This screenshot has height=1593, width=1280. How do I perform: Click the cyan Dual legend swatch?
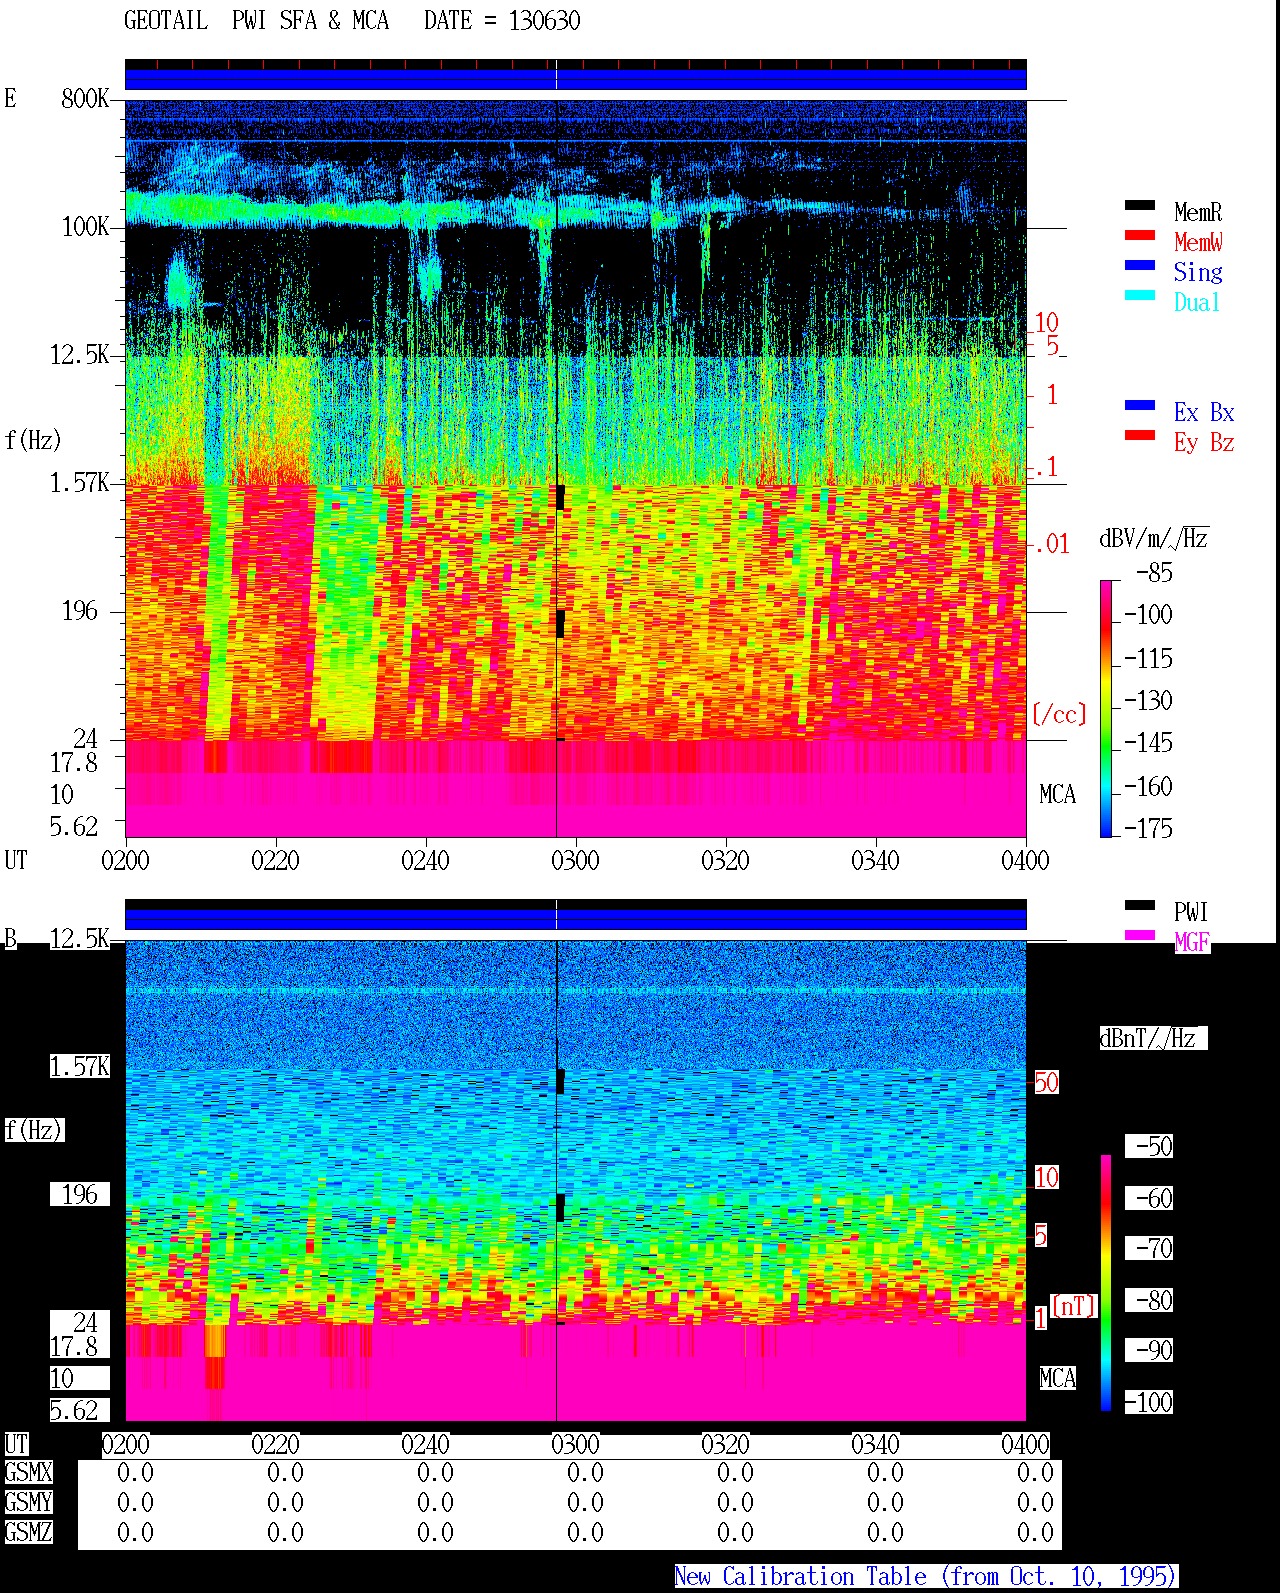1140,296
